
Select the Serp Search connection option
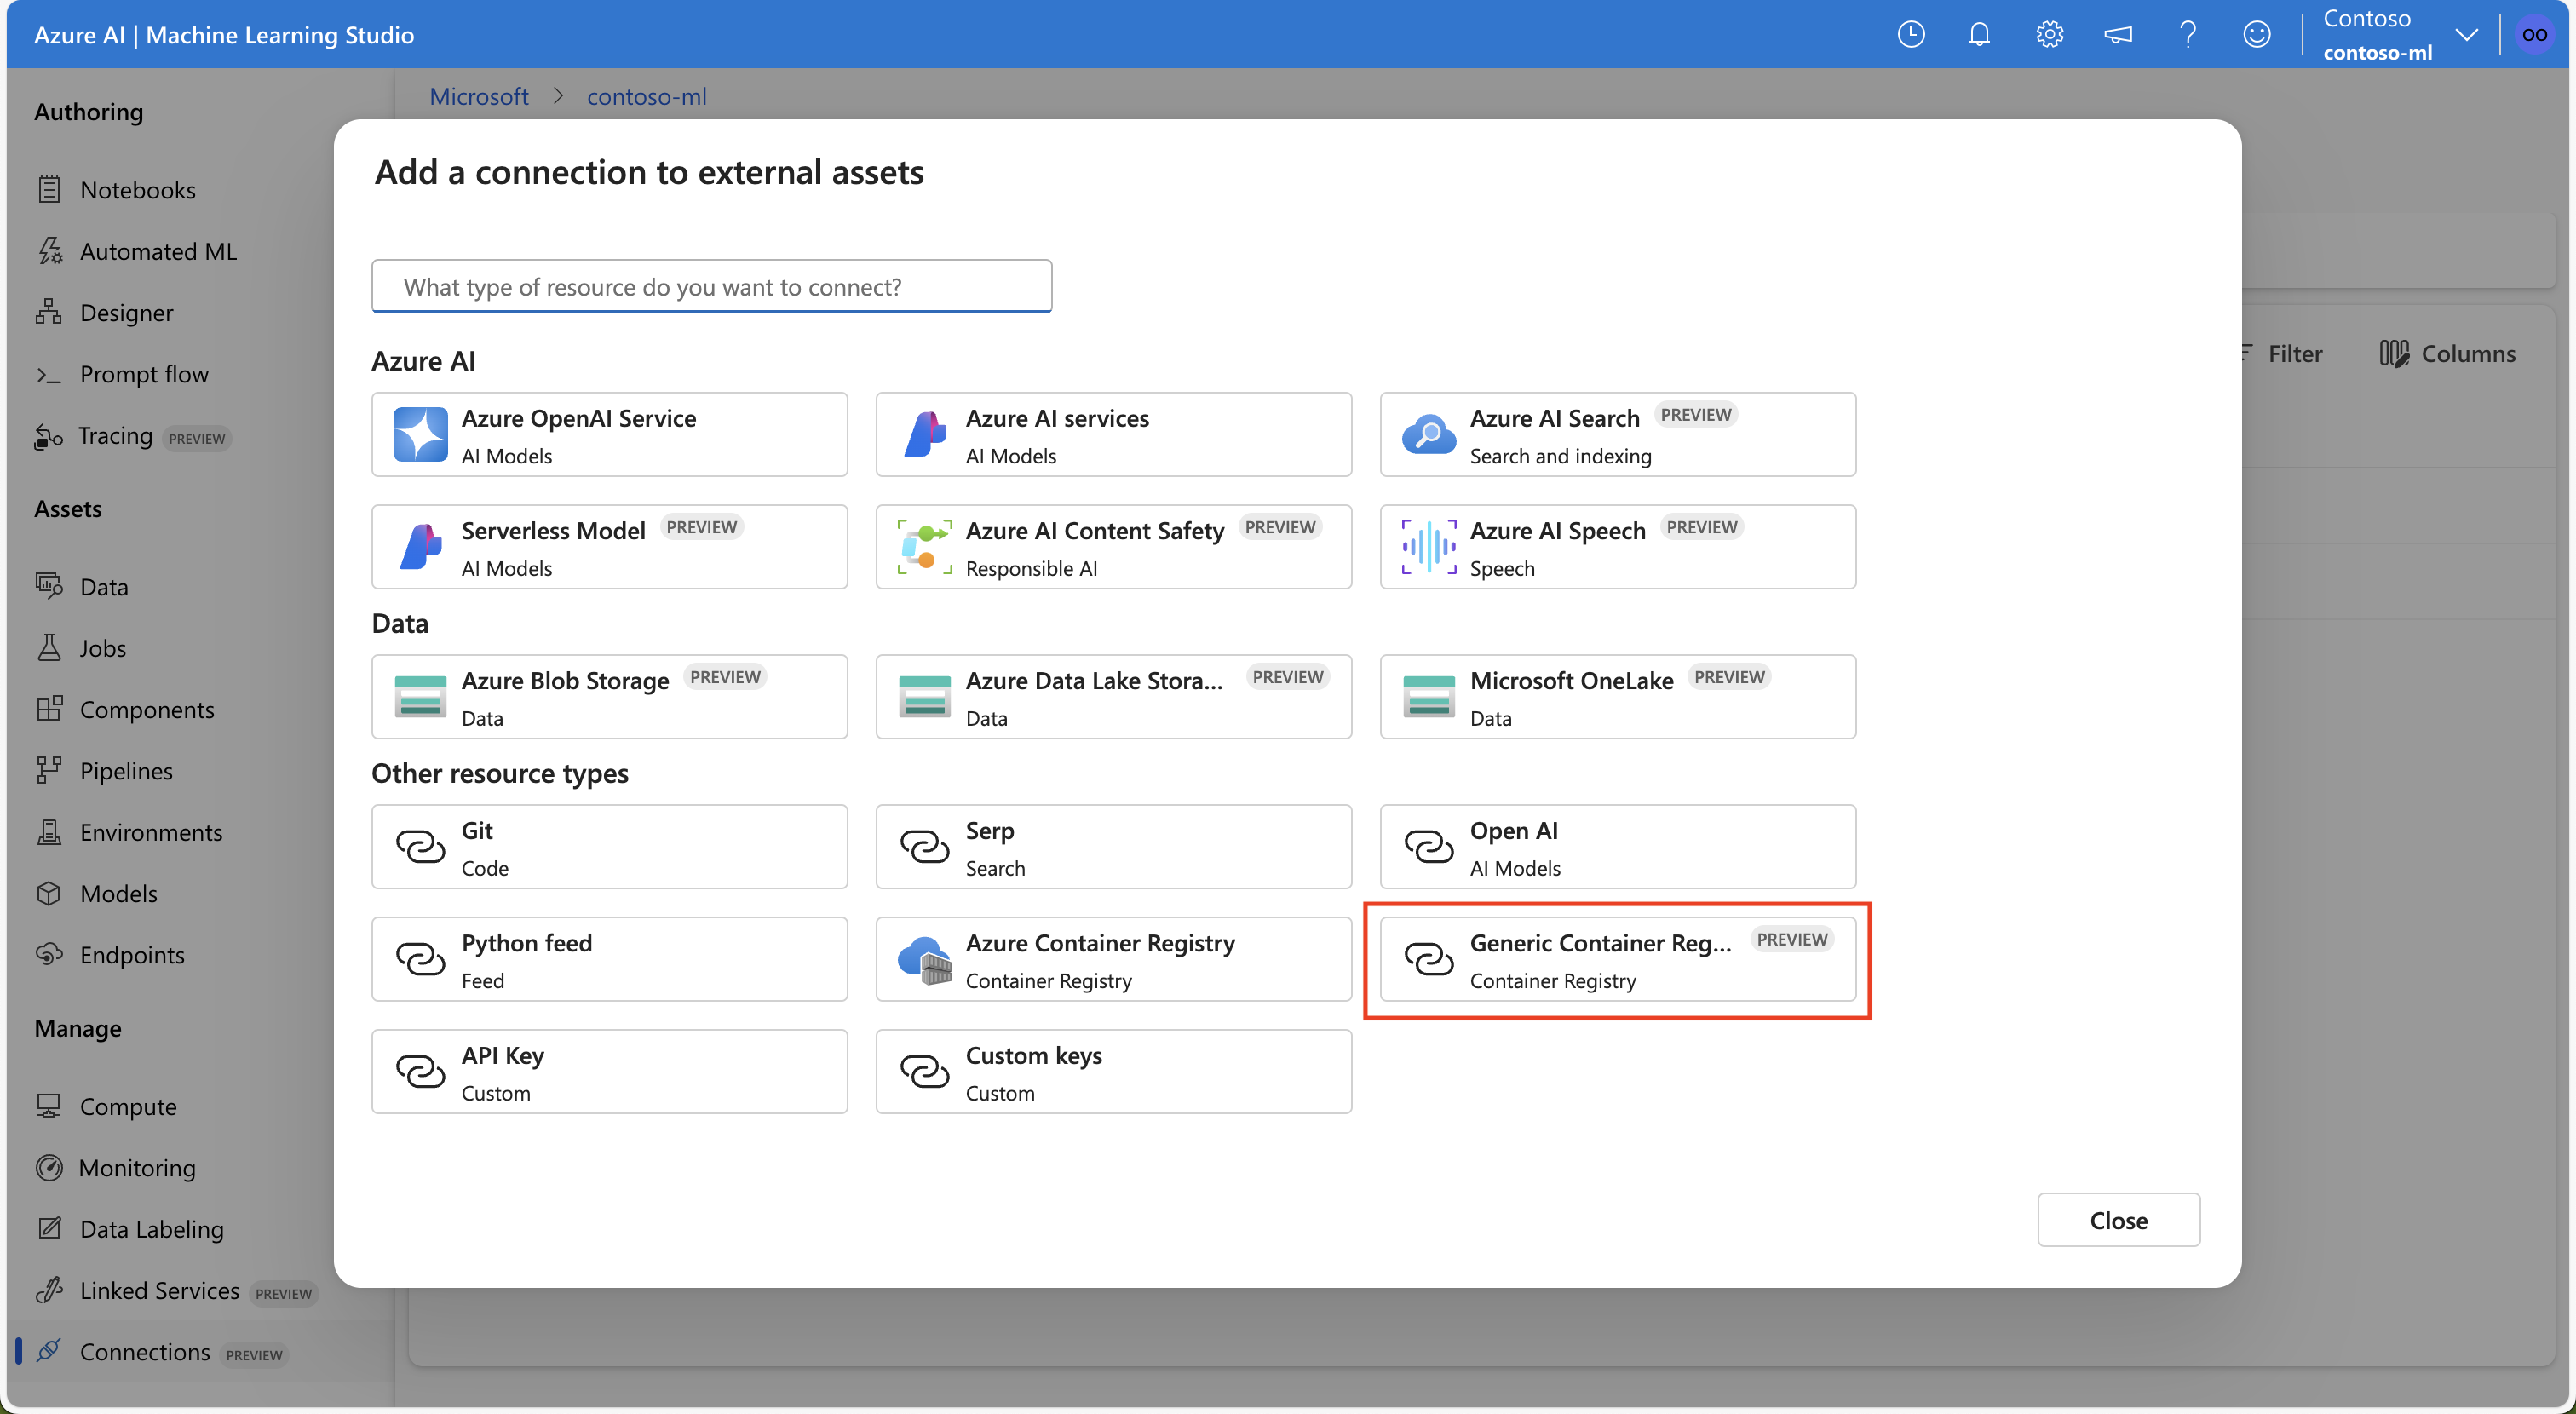coord(1114,847)
